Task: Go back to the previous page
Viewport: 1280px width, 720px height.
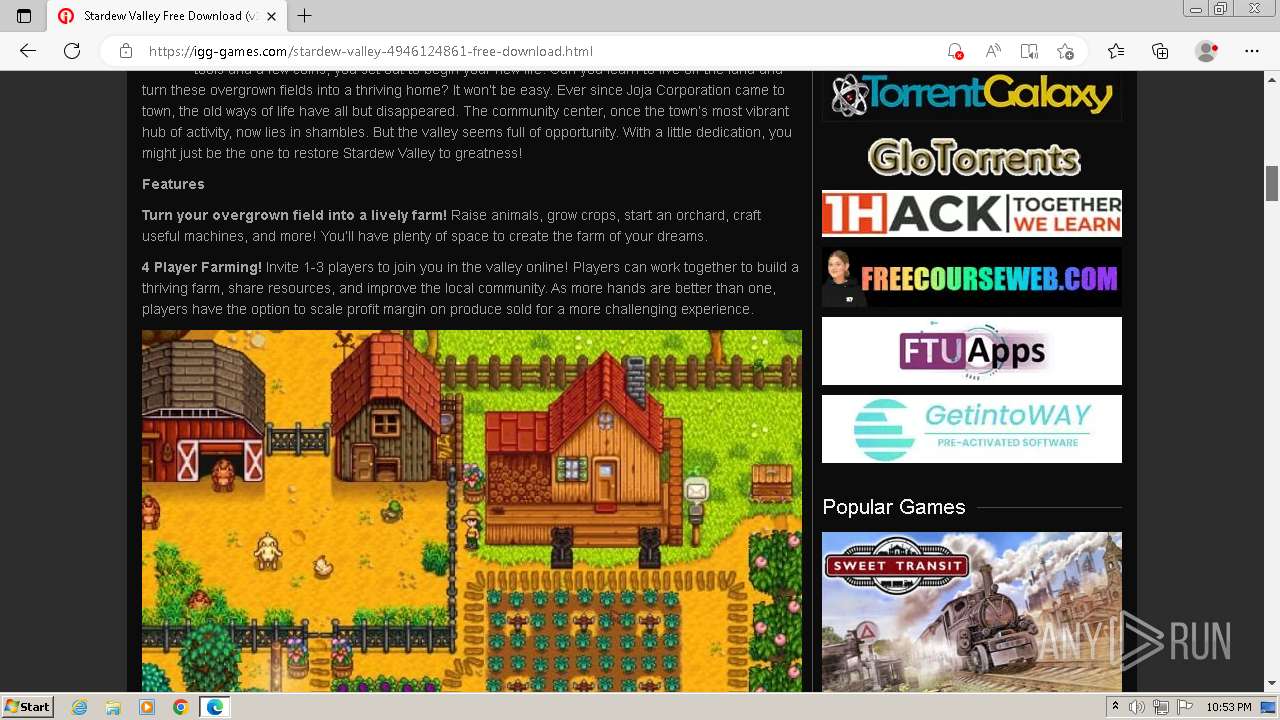Action: coord(28,51)
